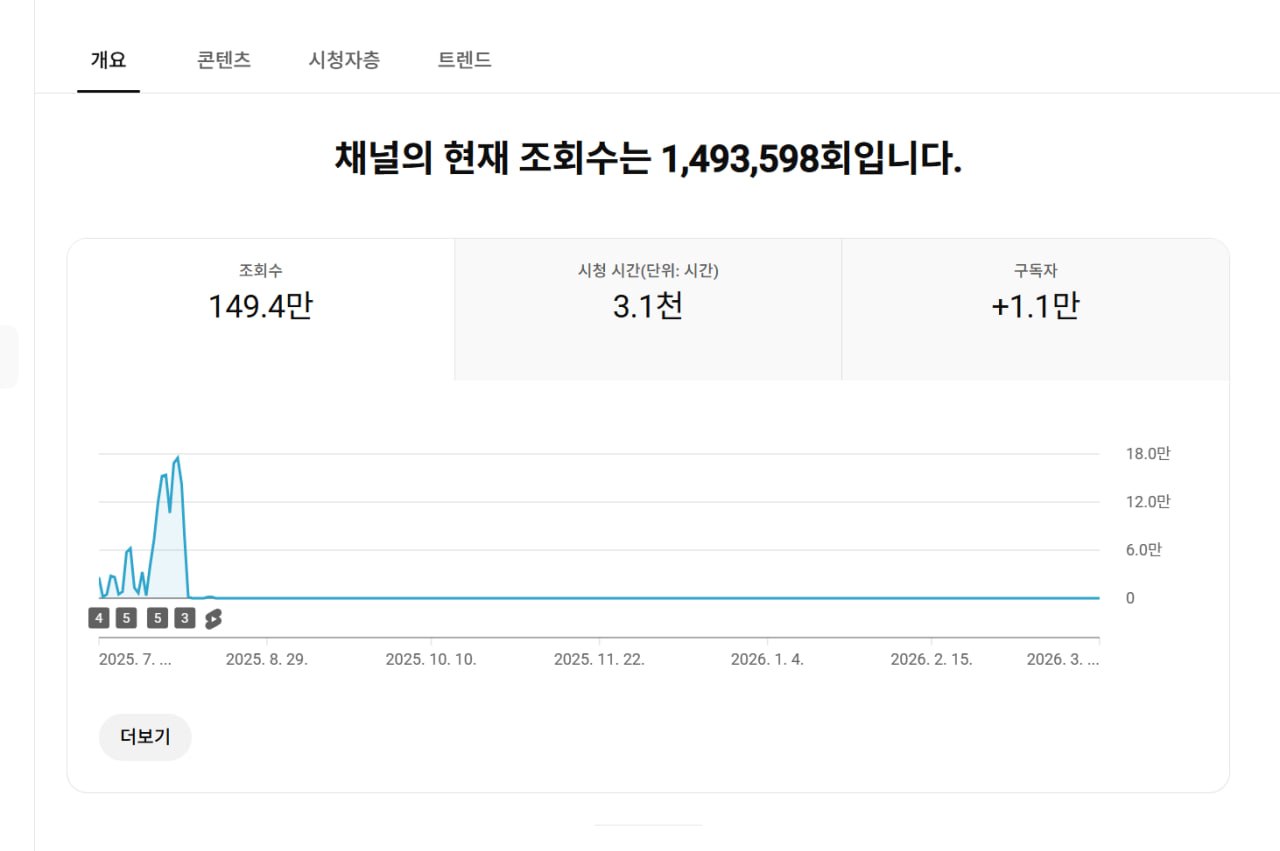This screenshot has height=851, width=1280.
Task: Click the Shorts icon marker below the chart
Action: point(213,619)
